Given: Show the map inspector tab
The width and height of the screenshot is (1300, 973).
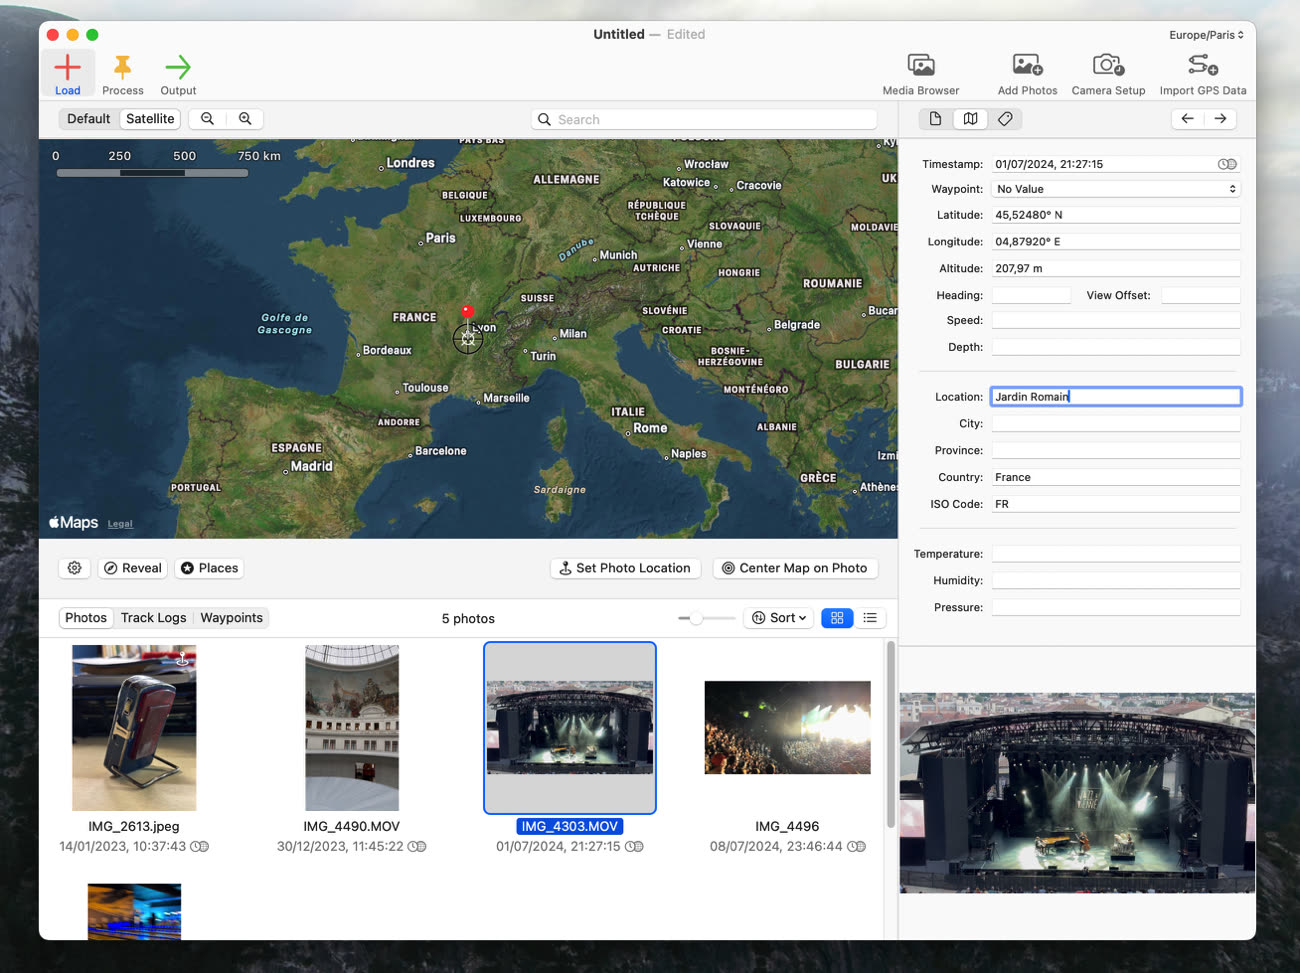Looking at the screenshot, I should [970, 118].
